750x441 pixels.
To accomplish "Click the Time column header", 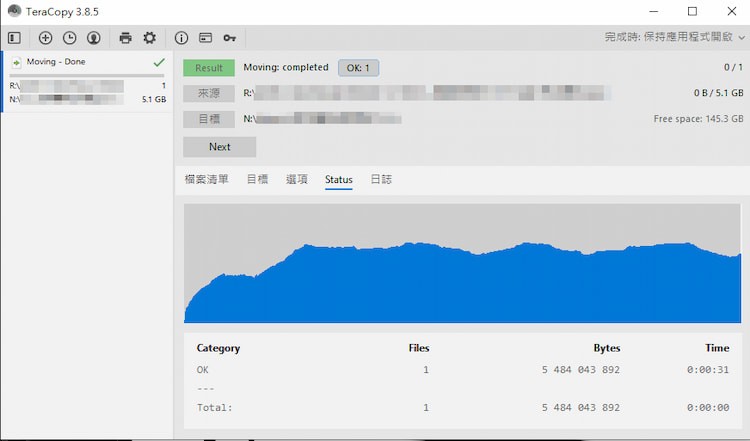I will 717,348.
